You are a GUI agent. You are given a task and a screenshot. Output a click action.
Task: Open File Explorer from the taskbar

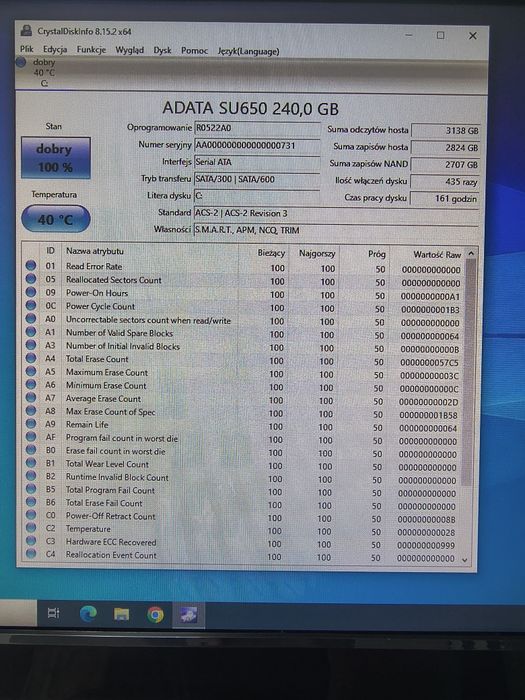121,615
